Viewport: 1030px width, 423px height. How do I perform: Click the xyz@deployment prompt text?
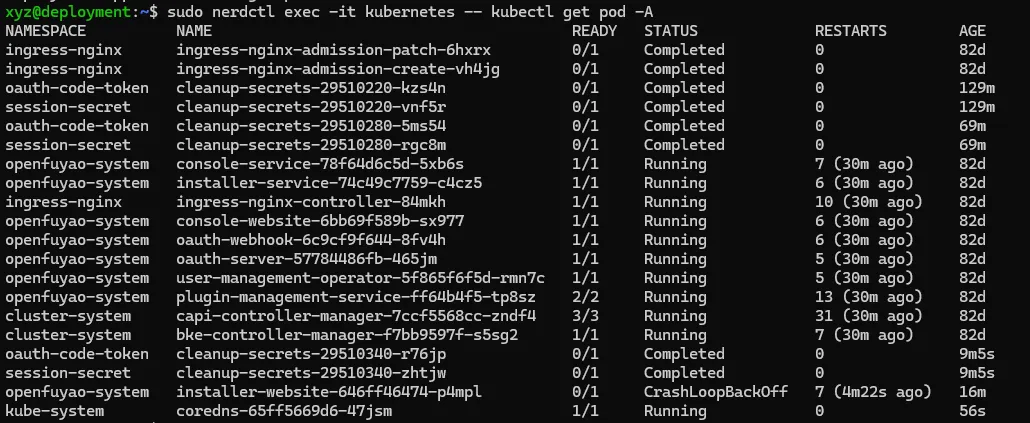[68, 11]
